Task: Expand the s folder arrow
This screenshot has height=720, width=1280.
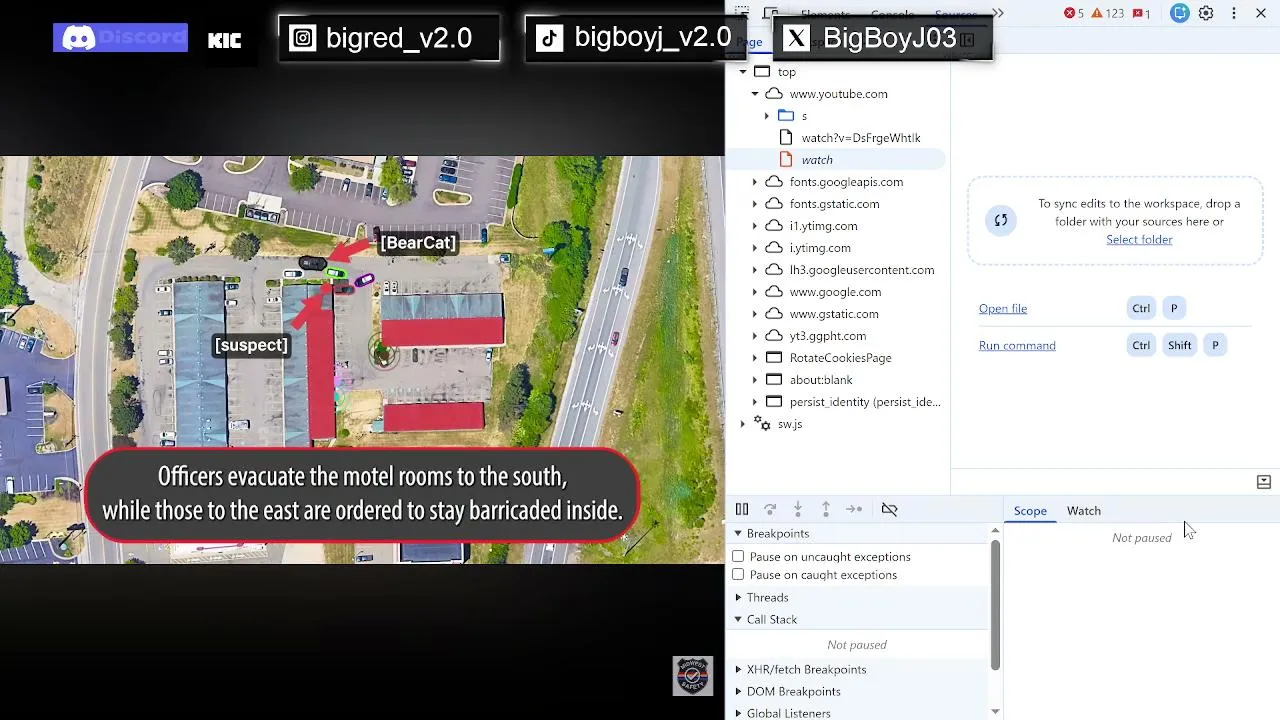Action: tap(767, 116)
